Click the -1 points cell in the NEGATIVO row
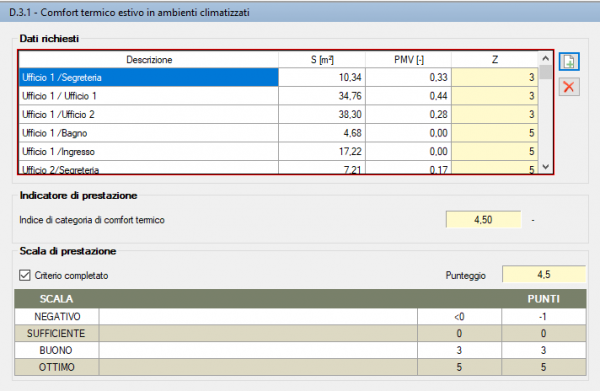600x391 pixels. 543,316
